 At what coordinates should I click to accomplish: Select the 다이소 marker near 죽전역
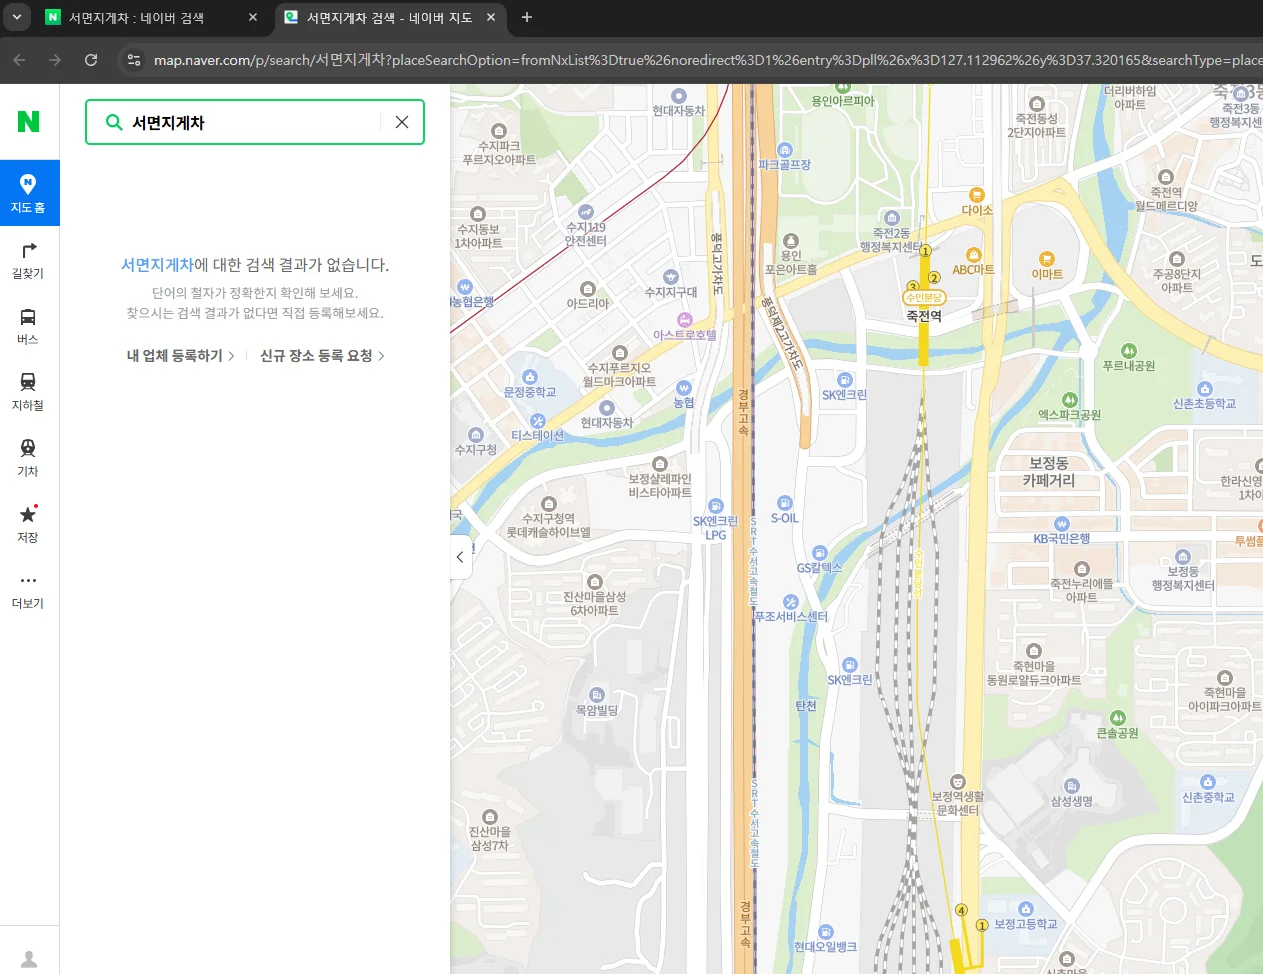click(x=975, y=196)
